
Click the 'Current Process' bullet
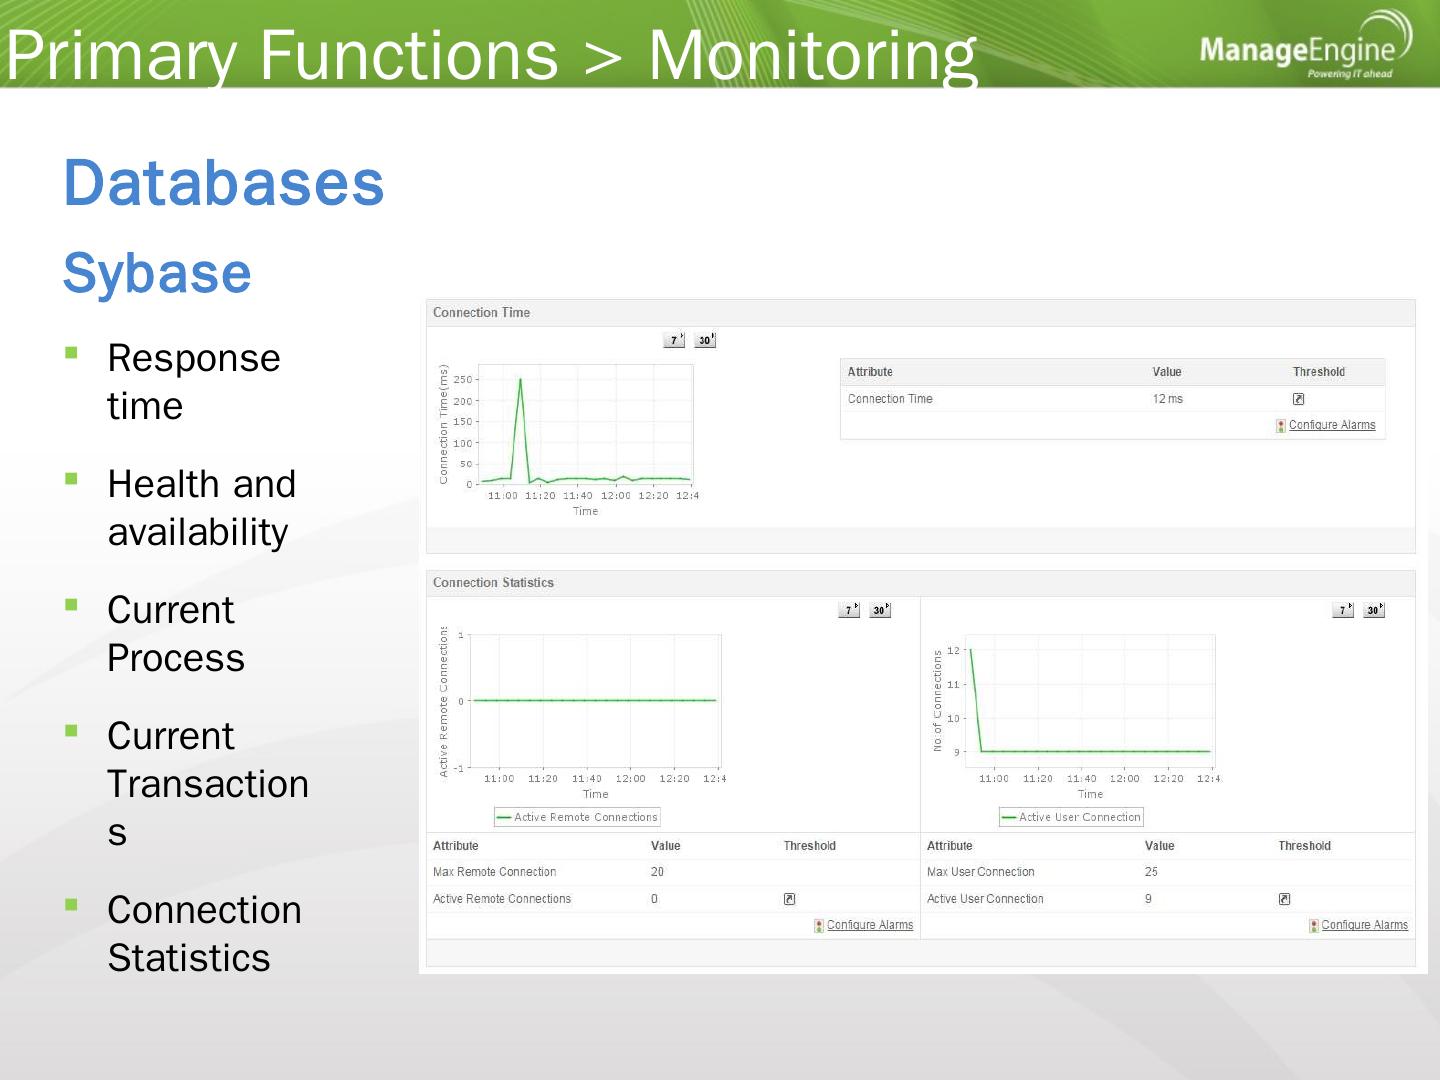[x=176, y=634]
